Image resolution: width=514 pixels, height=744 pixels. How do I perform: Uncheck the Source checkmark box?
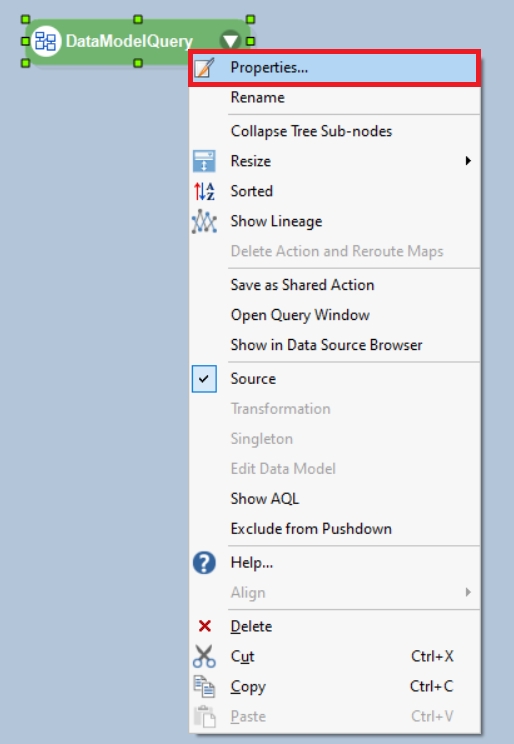(x=204, y=379)
